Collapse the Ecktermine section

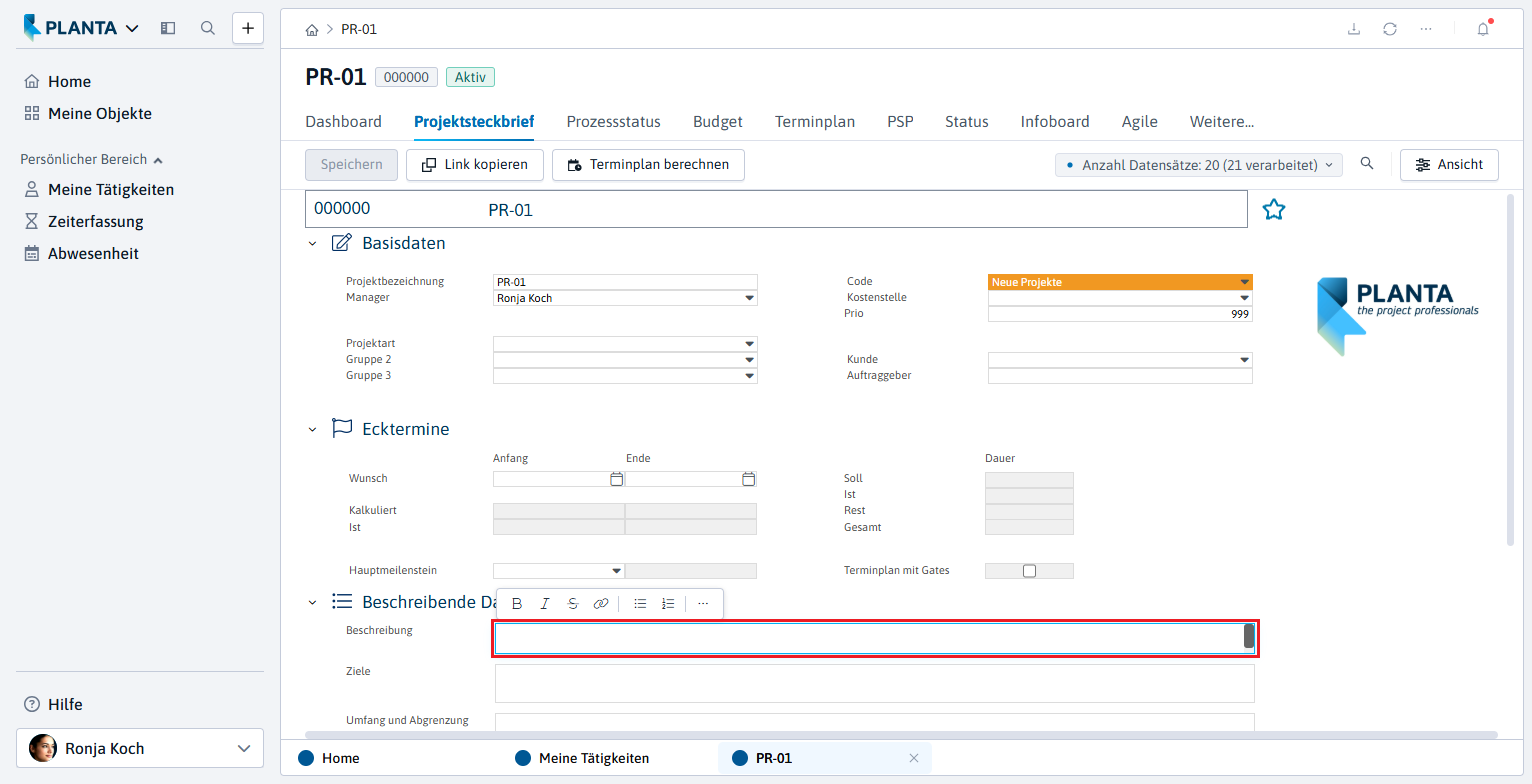tap(313, 429)
